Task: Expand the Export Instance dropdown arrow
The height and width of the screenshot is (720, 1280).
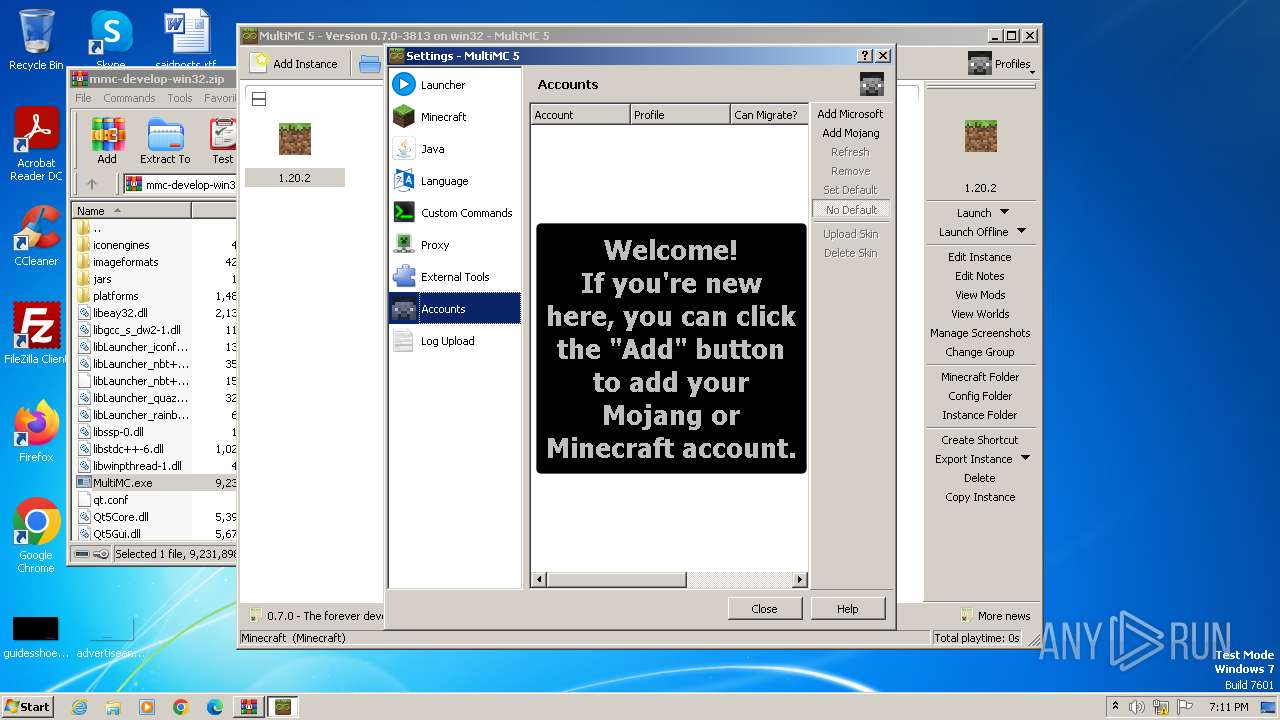Action: click(1025, 459)
